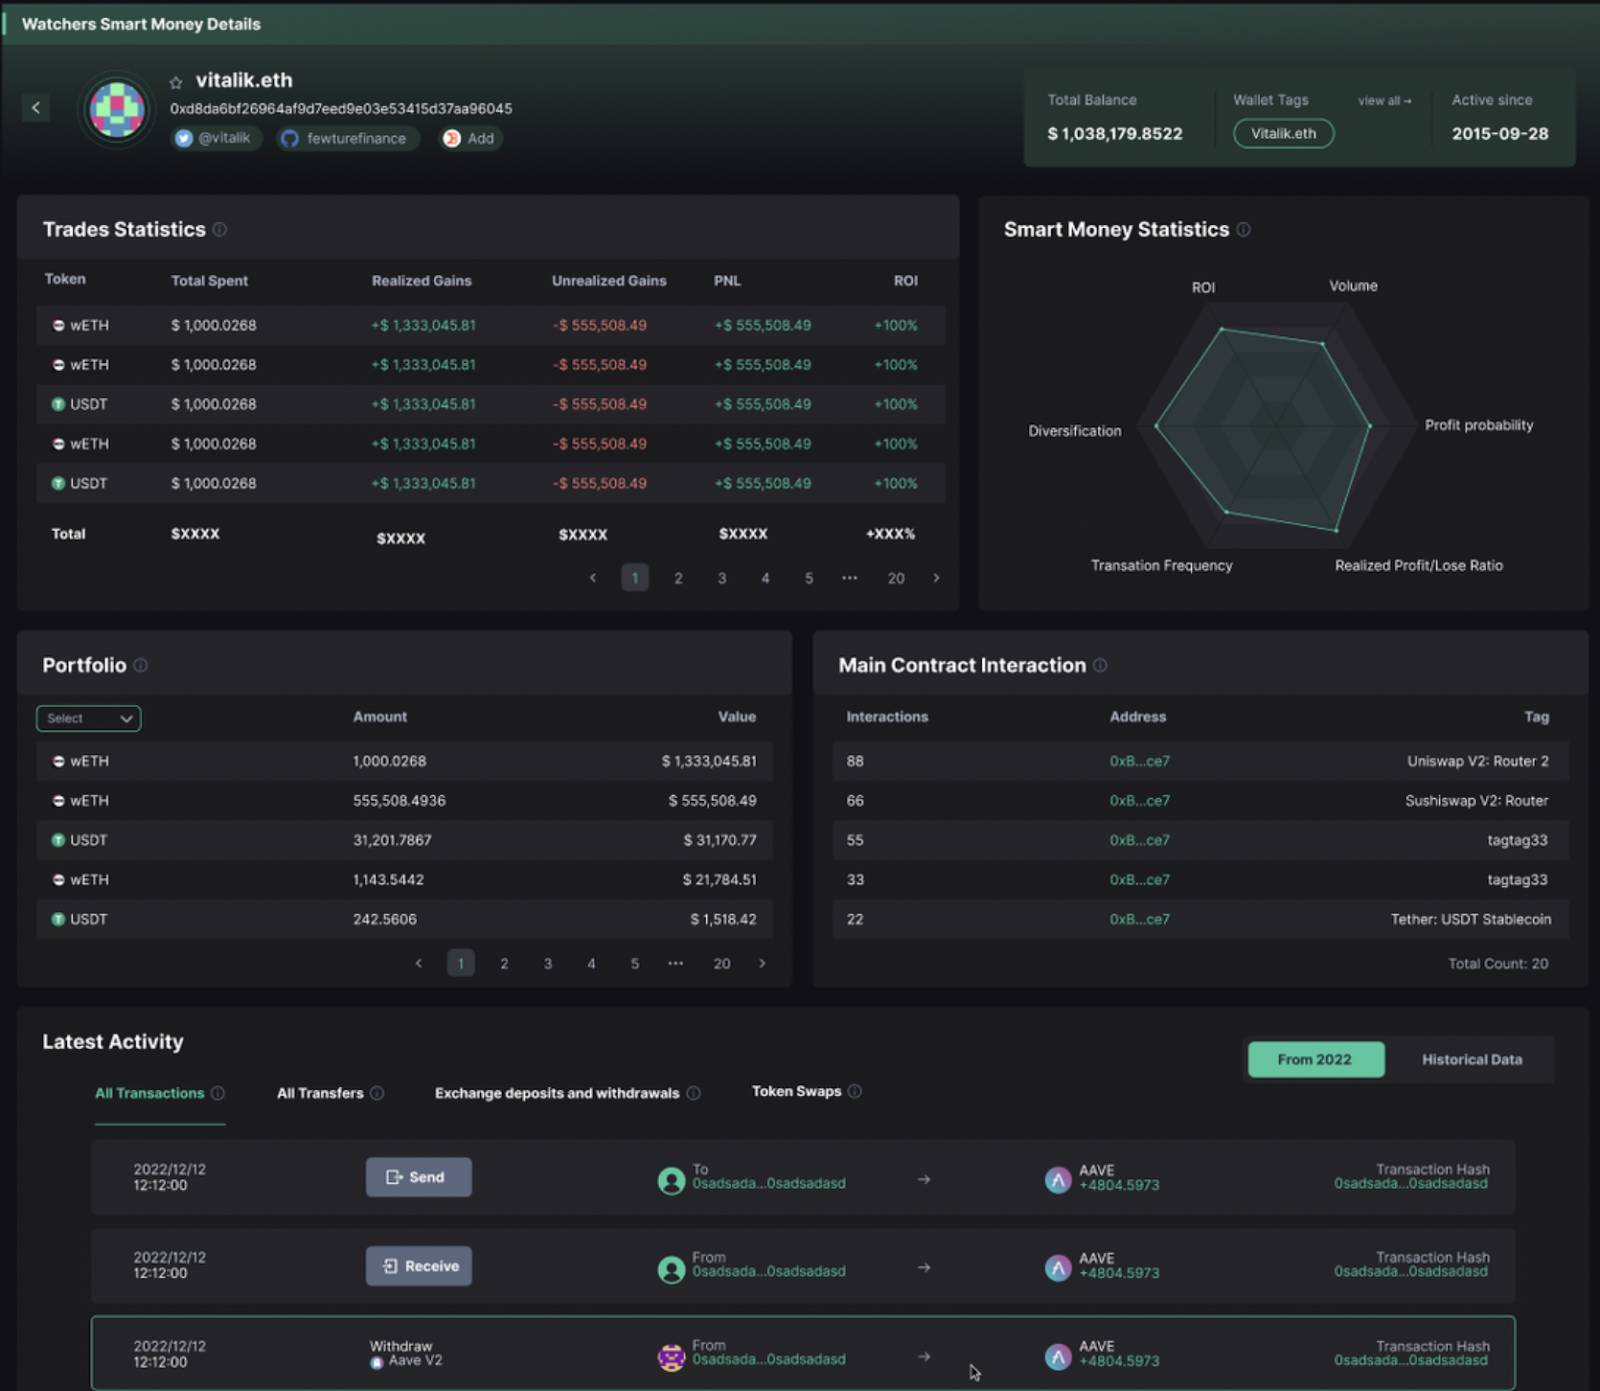Open the Portfolio Select dropdown

click(x=88, y=718)
